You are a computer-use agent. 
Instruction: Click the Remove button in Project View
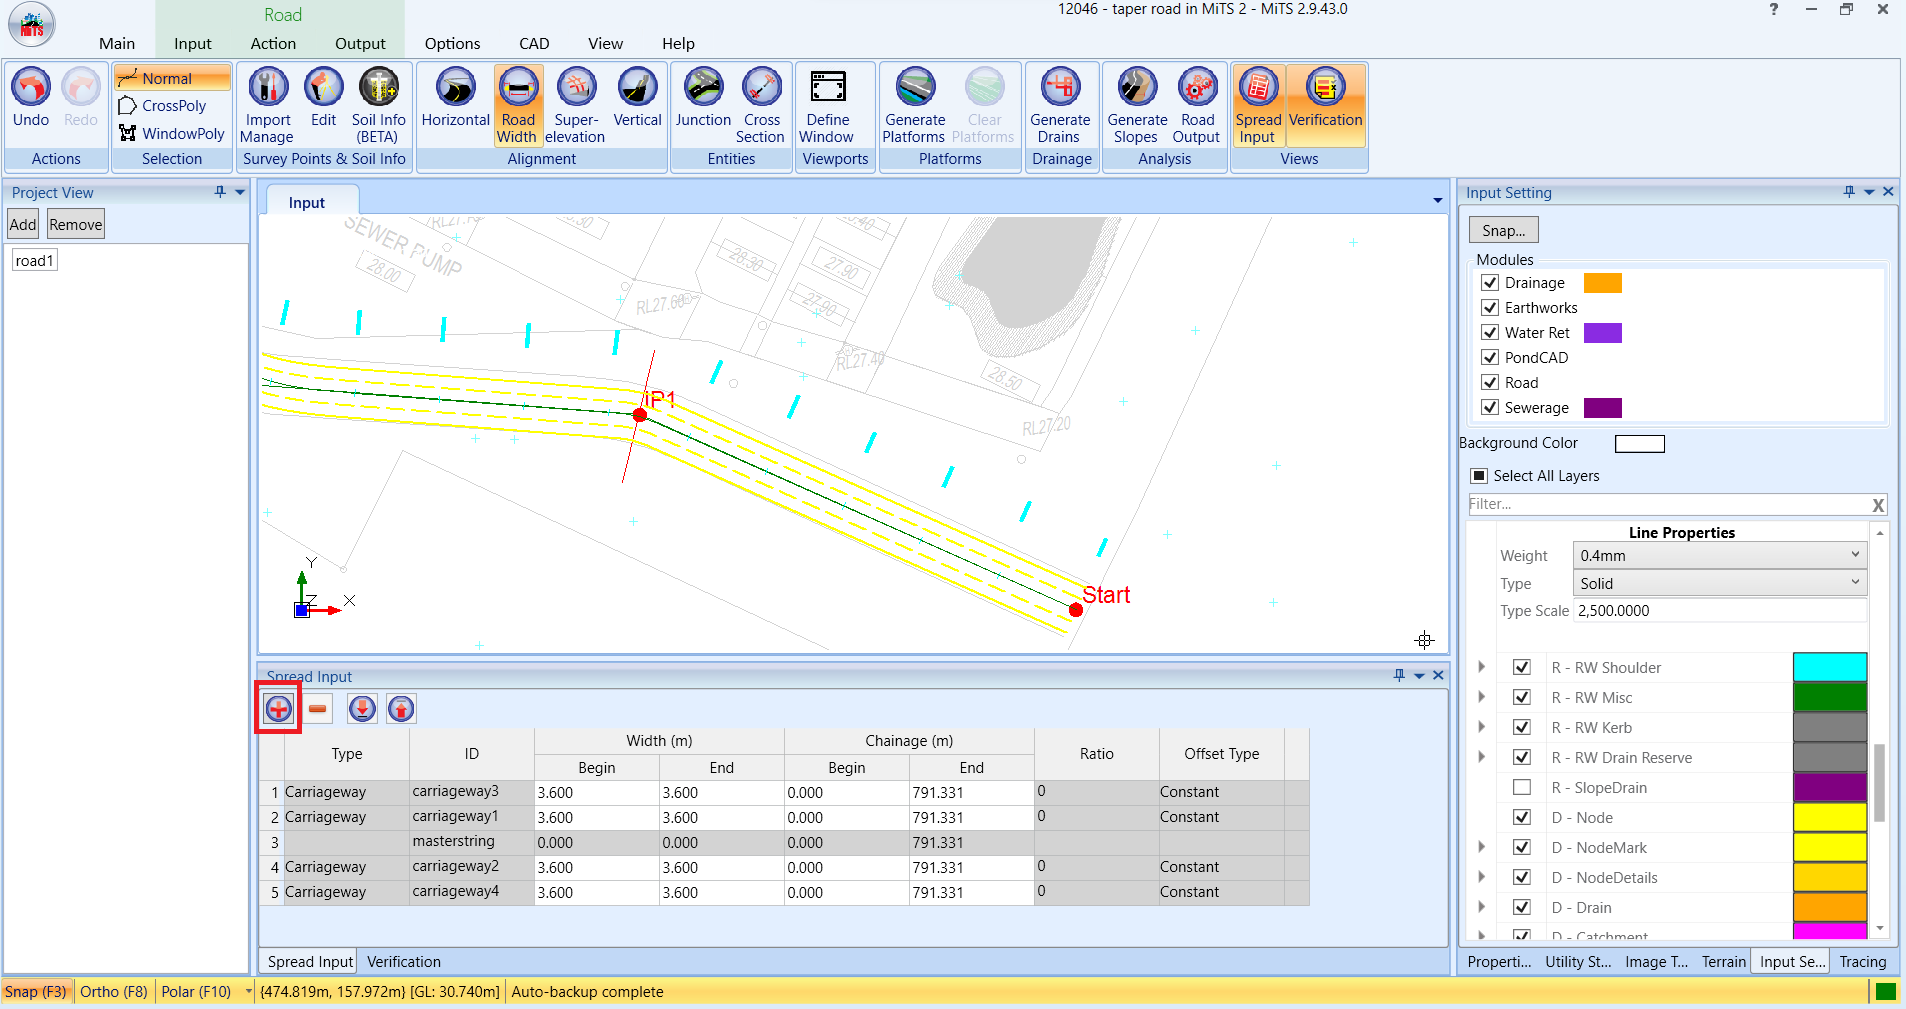74,224
